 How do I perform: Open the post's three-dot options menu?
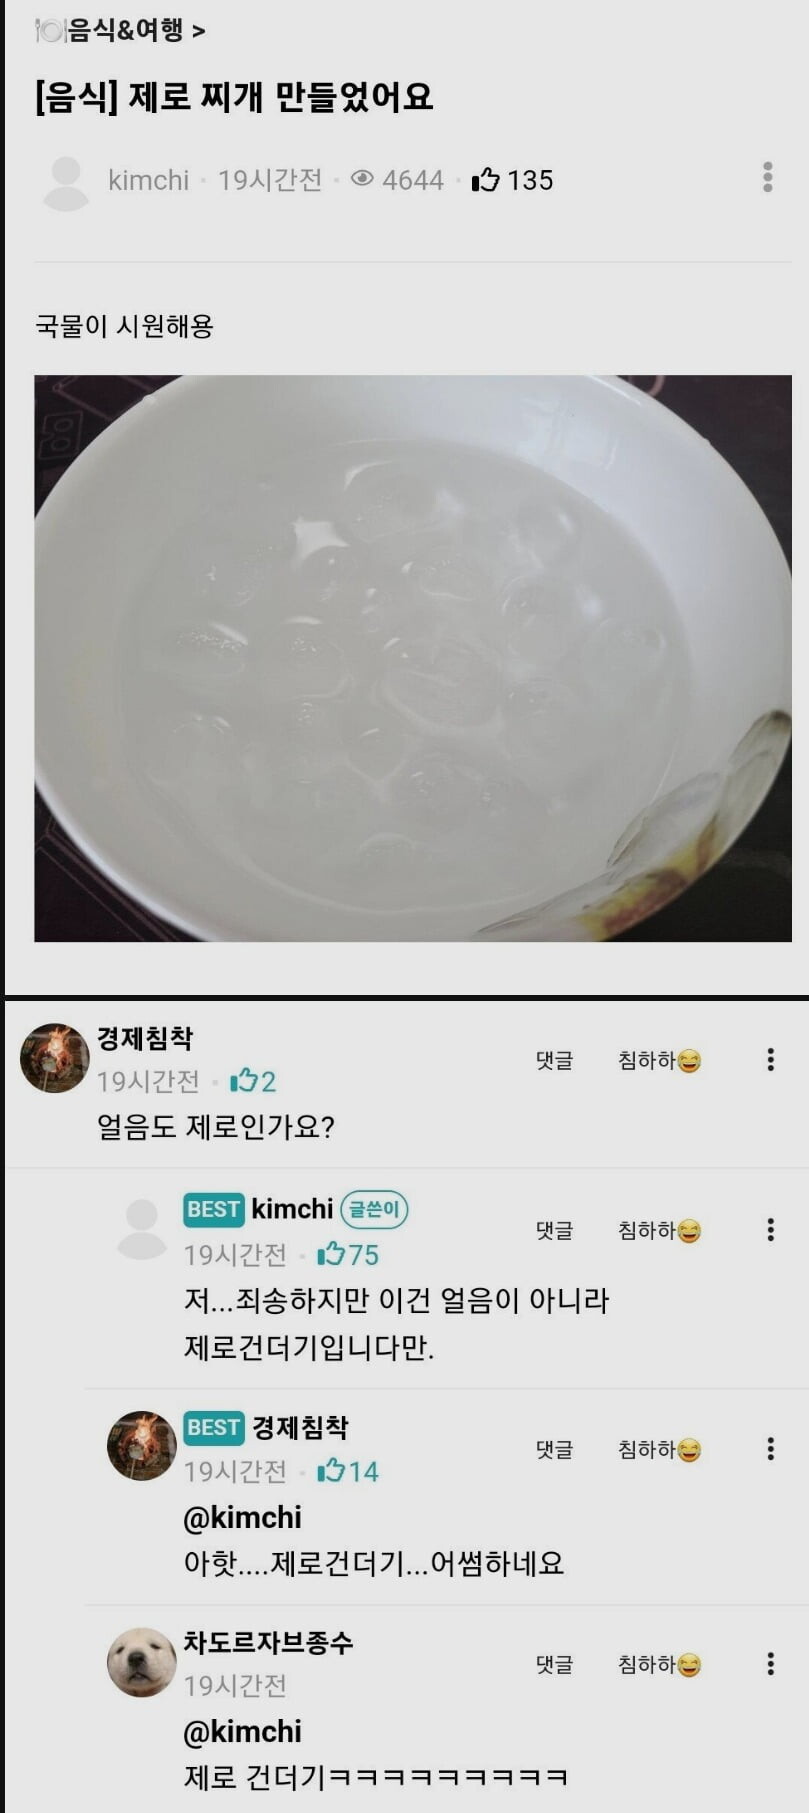click(x=767, y=177)
